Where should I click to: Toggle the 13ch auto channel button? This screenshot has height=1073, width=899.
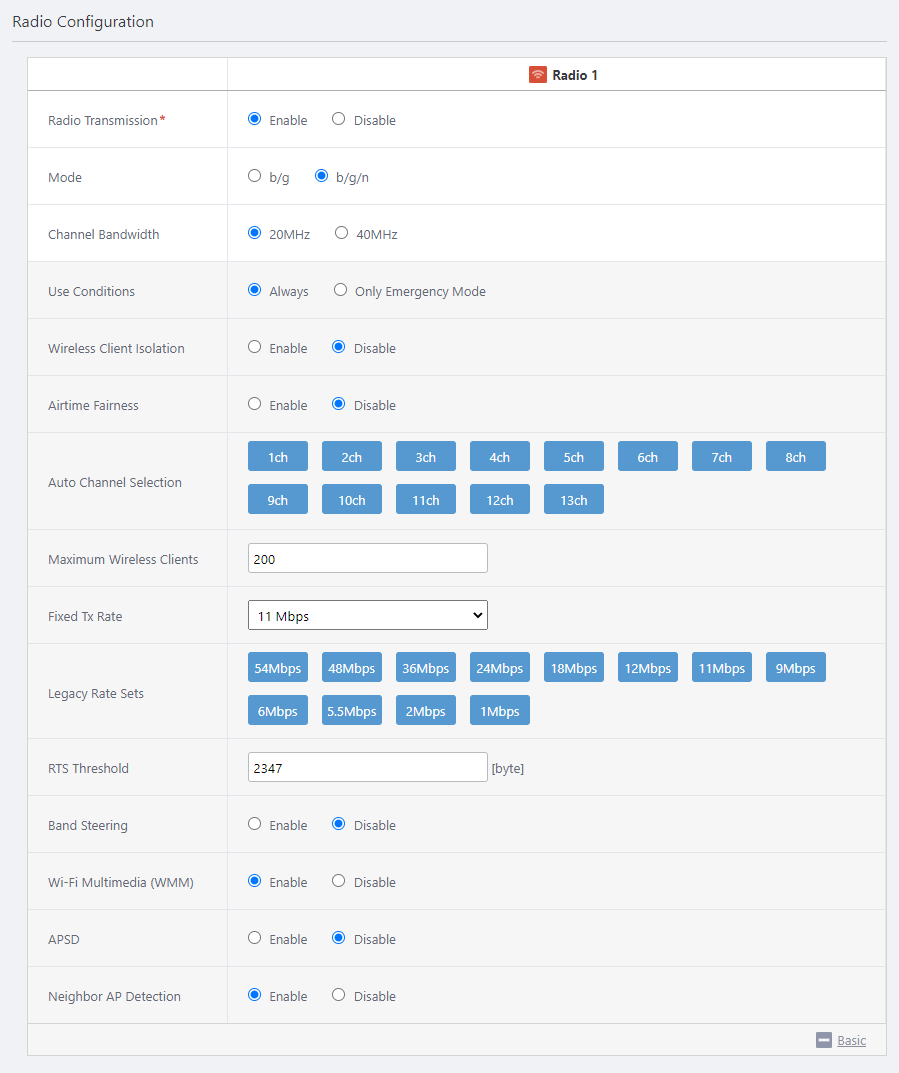pos(573,499)
